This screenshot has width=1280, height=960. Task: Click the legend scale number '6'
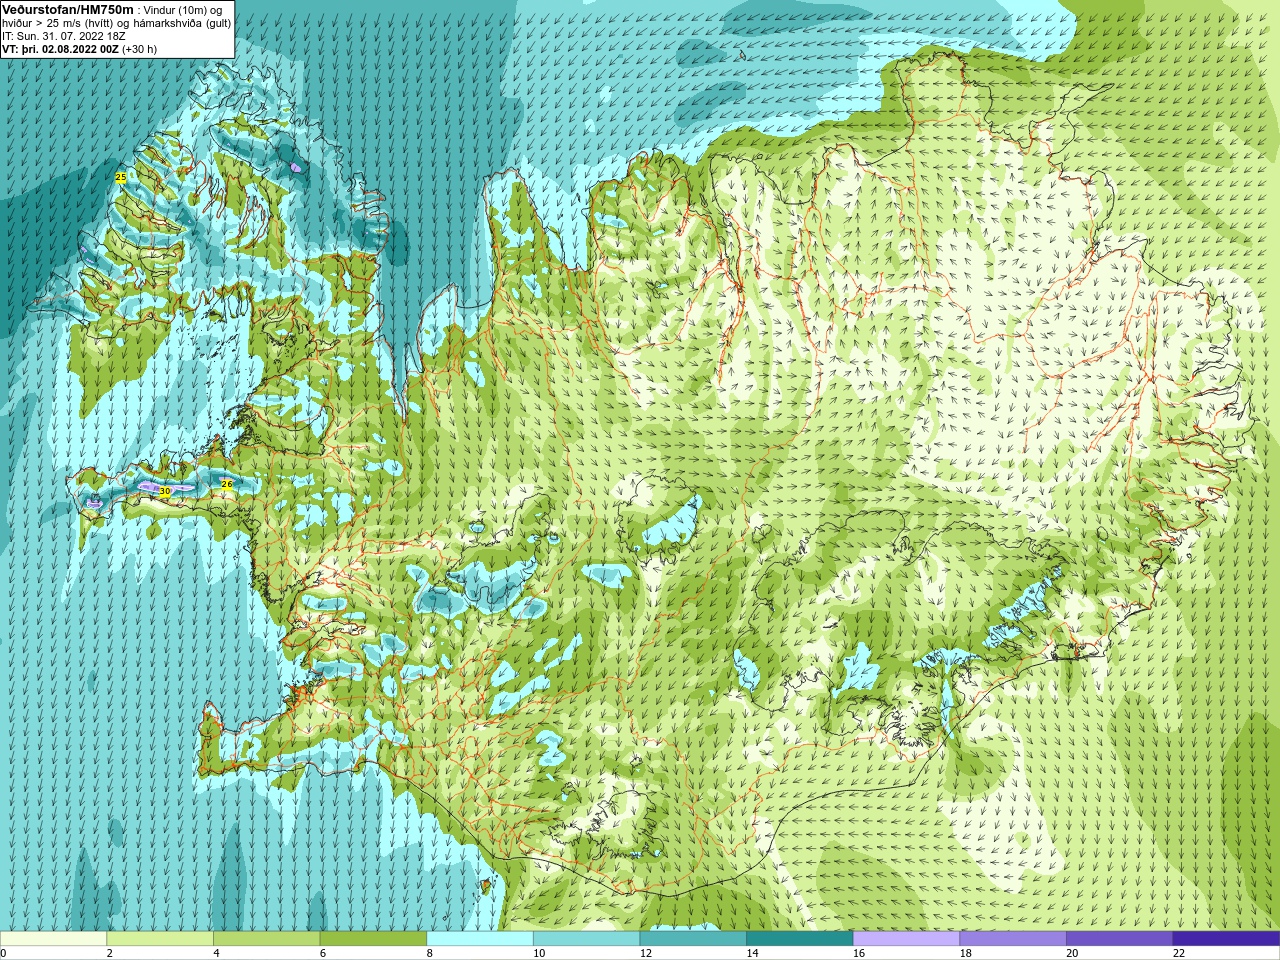[323, 953]
